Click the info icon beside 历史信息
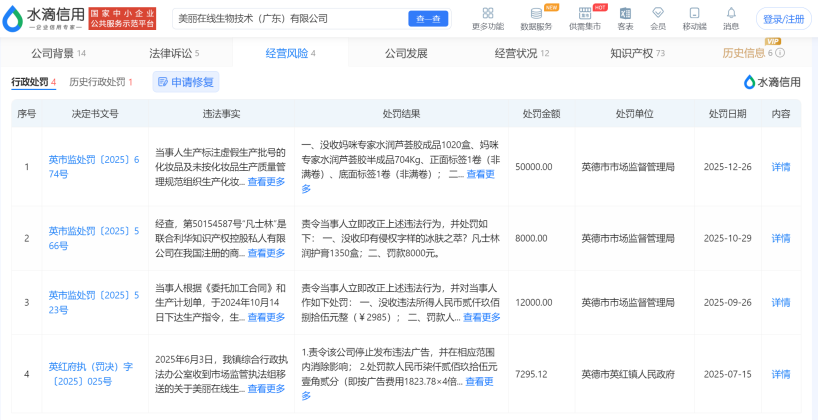Screen dimensions: 818x420 [x=780, y=53]
